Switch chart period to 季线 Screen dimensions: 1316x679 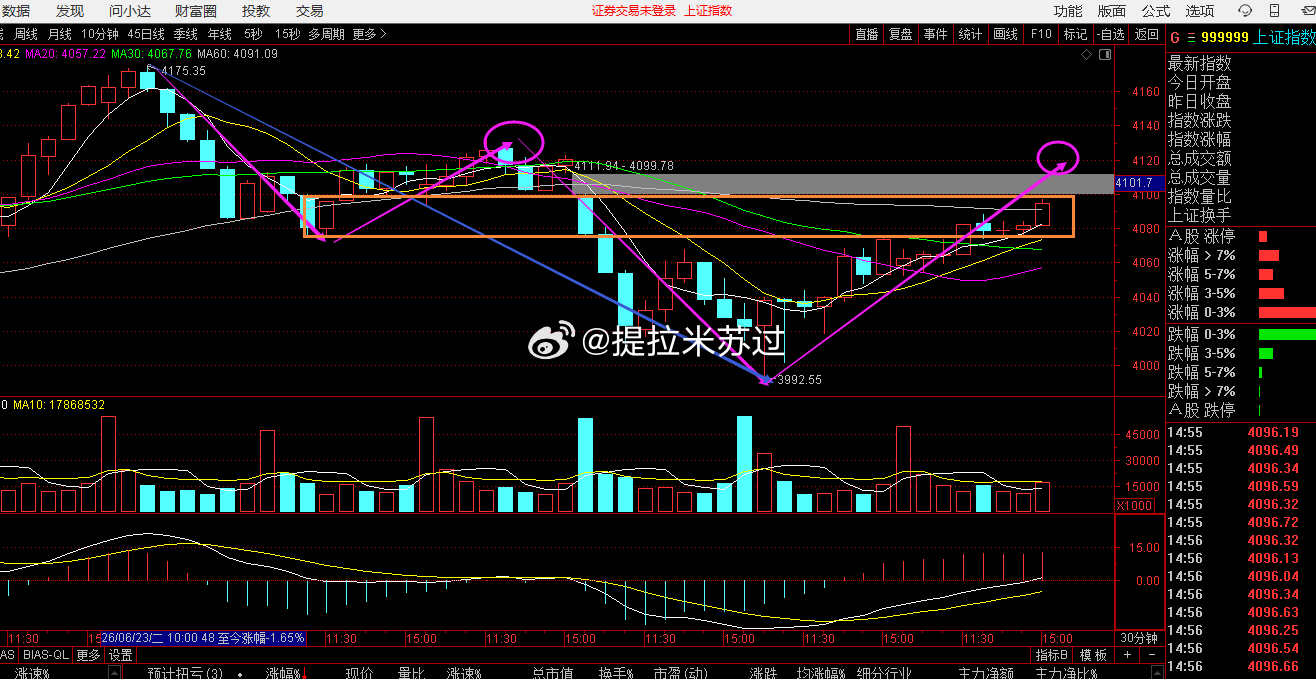(x=186, y=34)
